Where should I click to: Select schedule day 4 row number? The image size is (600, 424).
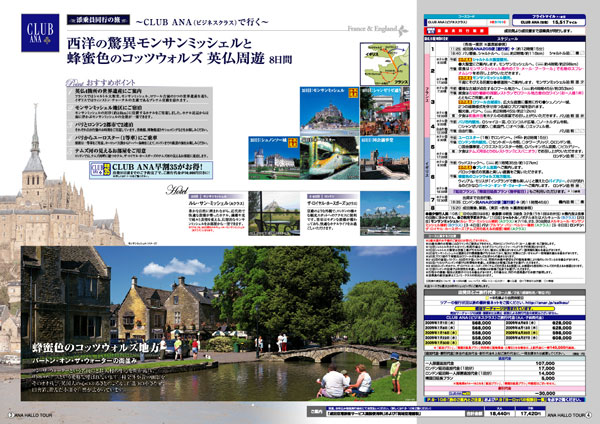tap(432, 126)
